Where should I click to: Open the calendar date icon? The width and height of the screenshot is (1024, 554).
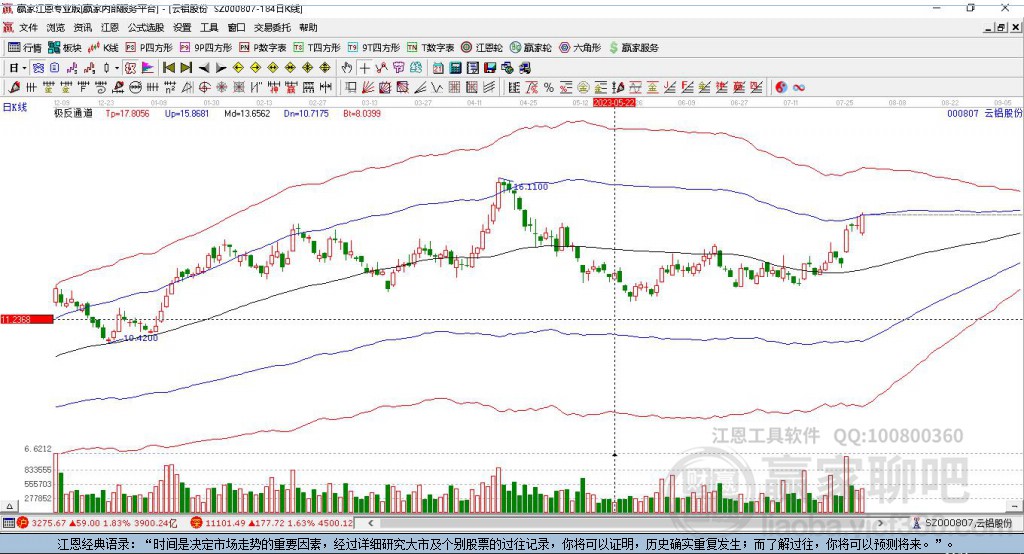coord(438,68)
